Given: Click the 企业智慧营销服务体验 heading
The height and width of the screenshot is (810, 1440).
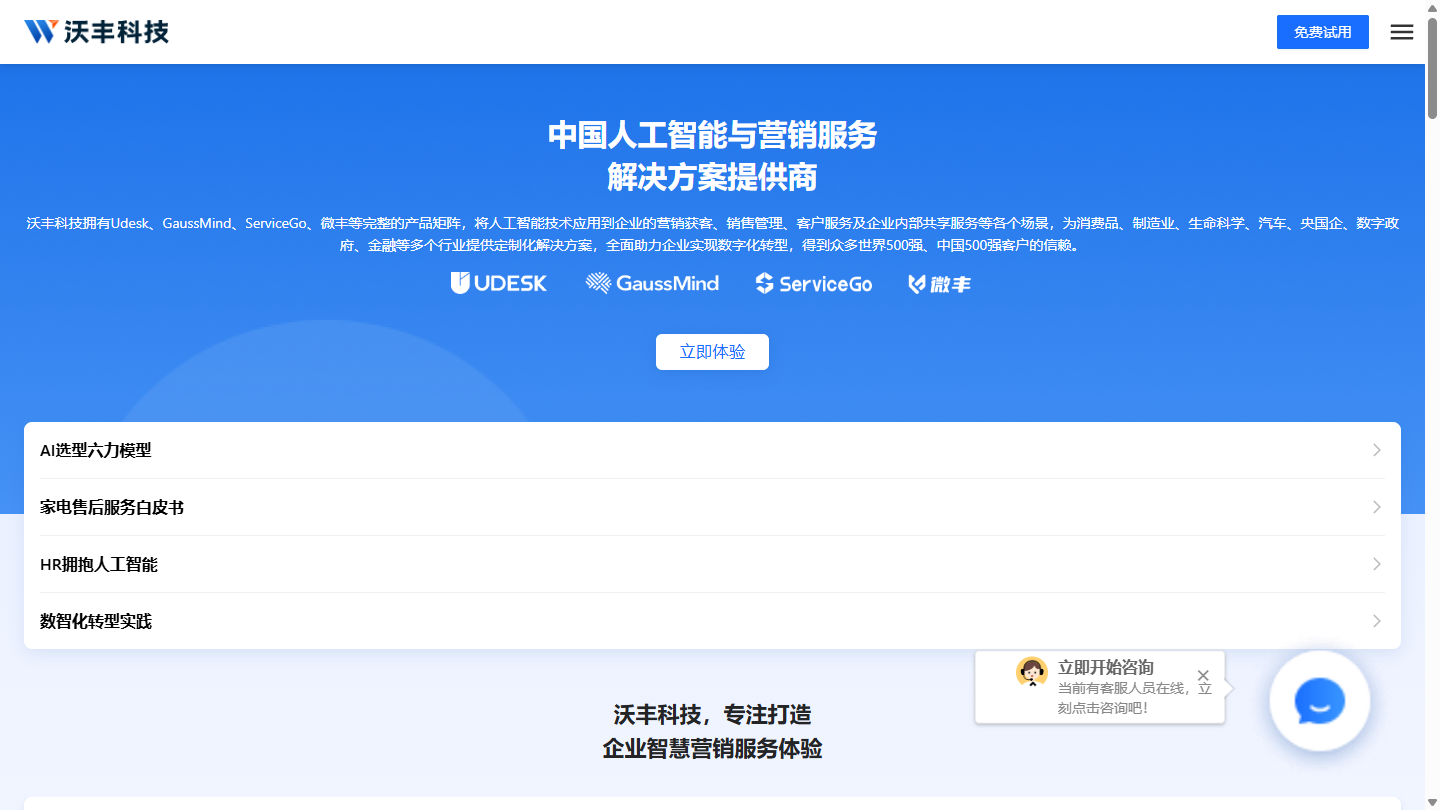Looking at the screenshot, I should pyautogui.click(x=712, y=748).
